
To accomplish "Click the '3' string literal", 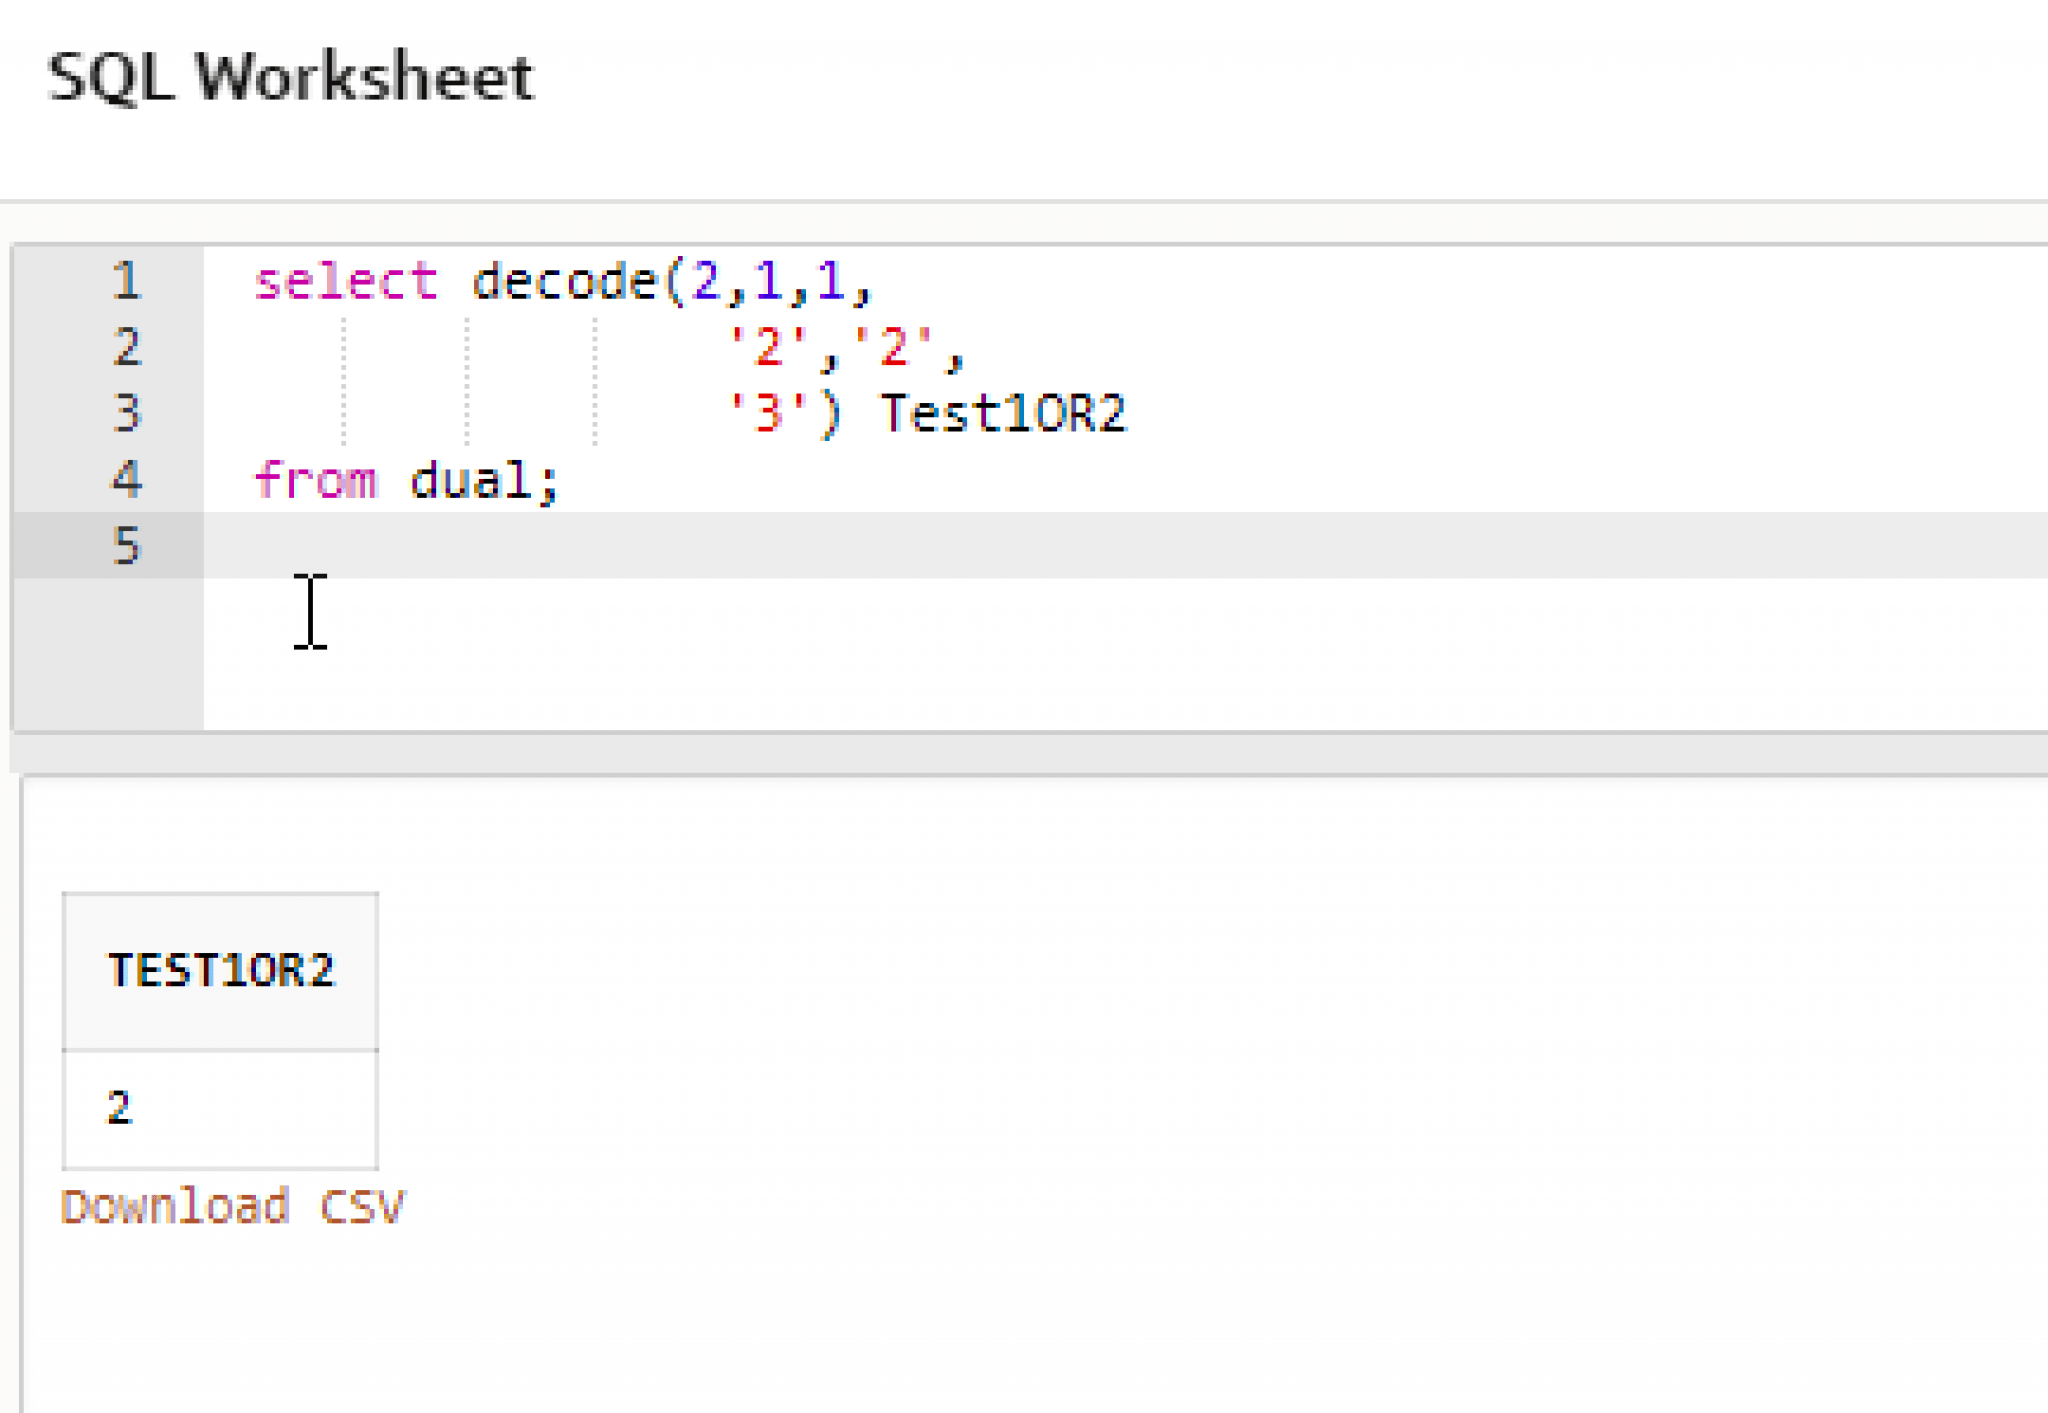I will tap(768, 413).
